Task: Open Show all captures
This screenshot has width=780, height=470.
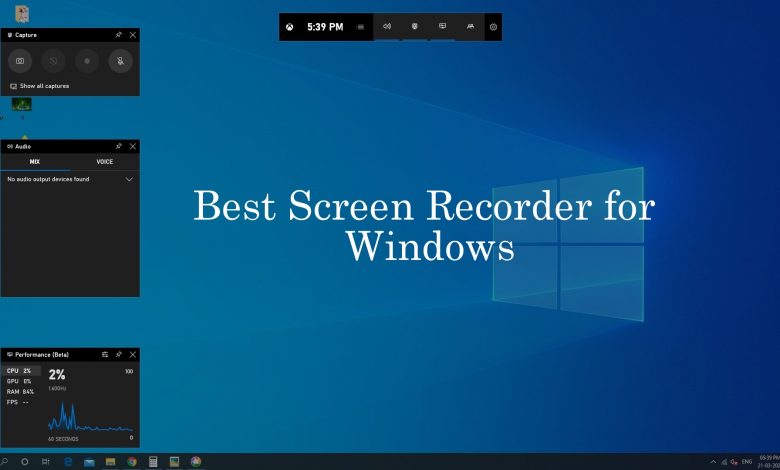Action: point(39,86)
